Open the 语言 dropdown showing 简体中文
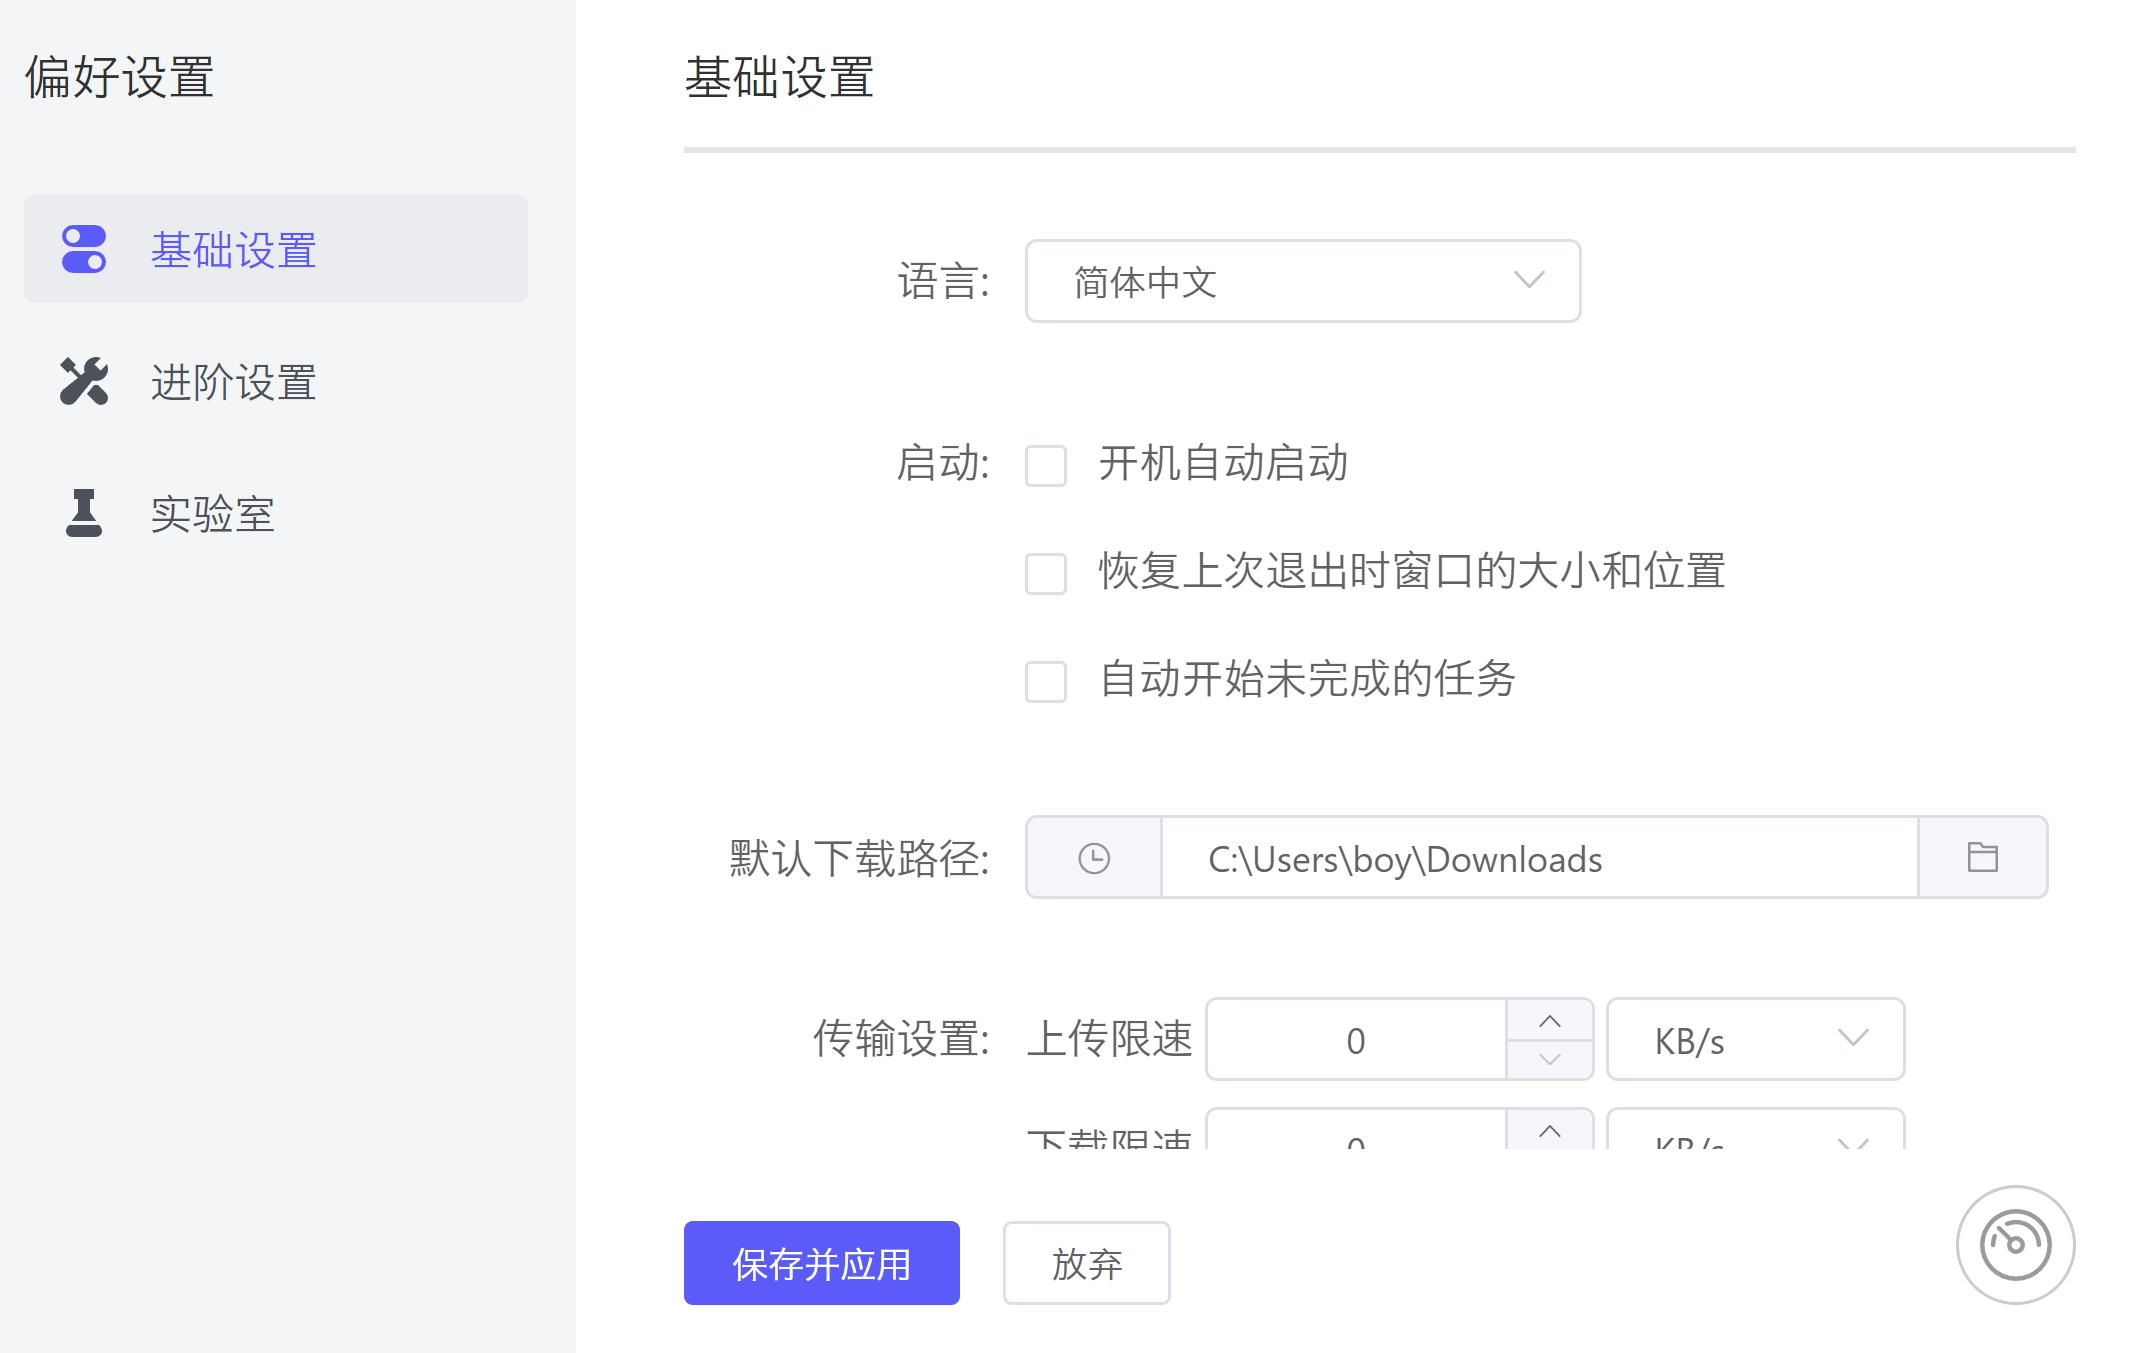 pyautogui.click(x=1302, y=281)
